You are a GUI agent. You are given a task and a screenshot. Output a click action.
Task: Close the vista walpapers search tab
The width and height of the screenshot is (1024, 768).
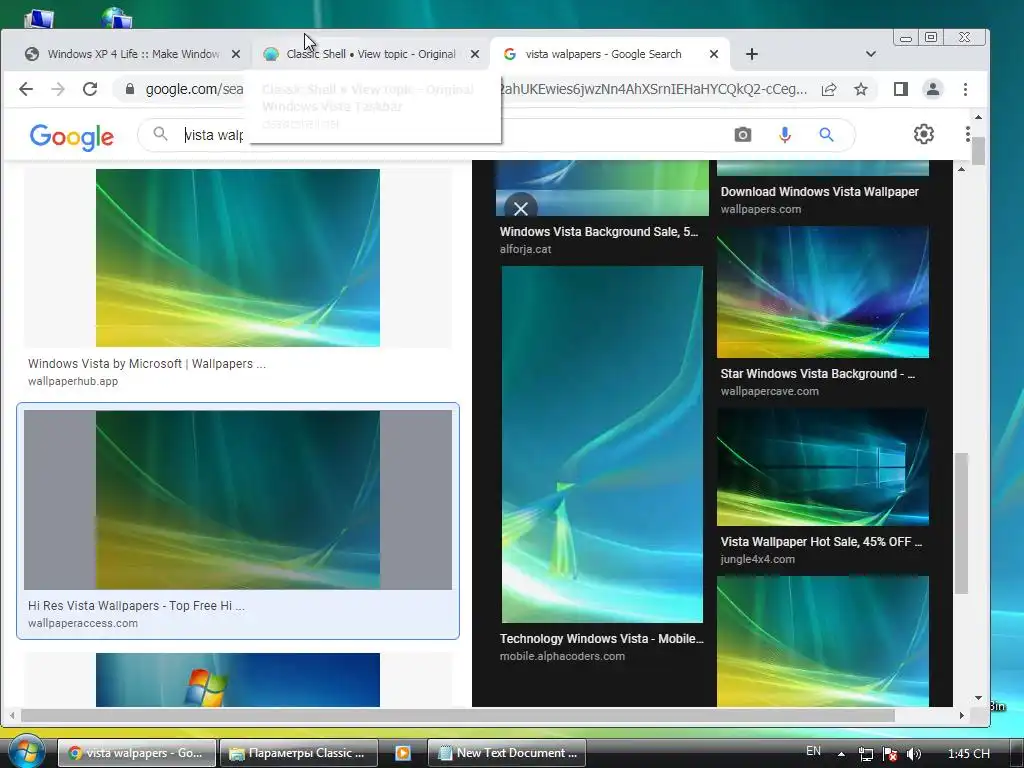714,54
